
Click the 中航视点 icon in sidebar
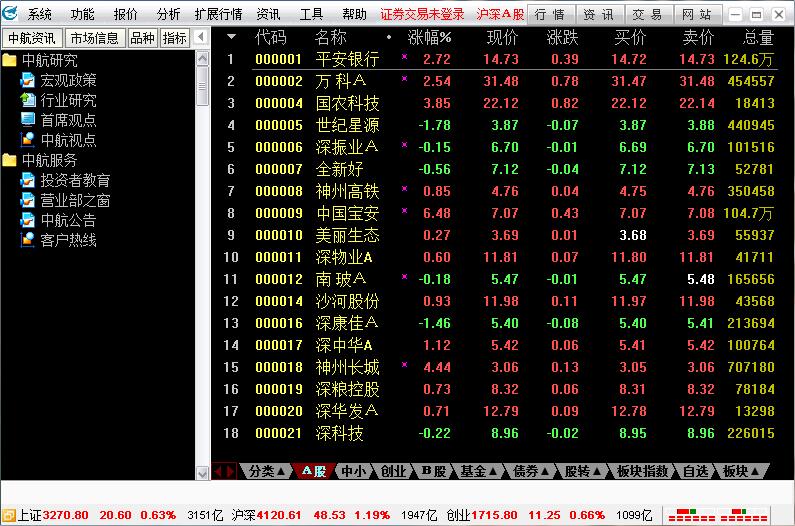tap(27, 140)
